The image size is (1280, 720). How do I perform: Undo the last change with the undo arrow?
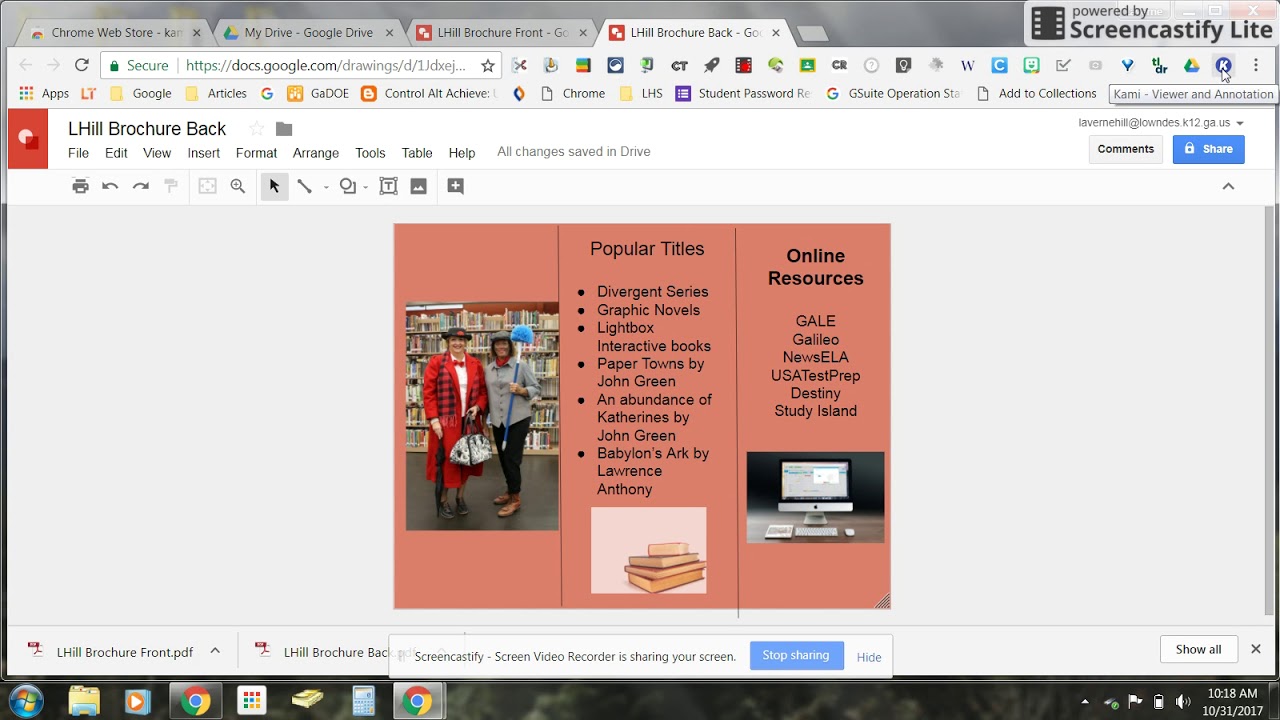[110, 186]
